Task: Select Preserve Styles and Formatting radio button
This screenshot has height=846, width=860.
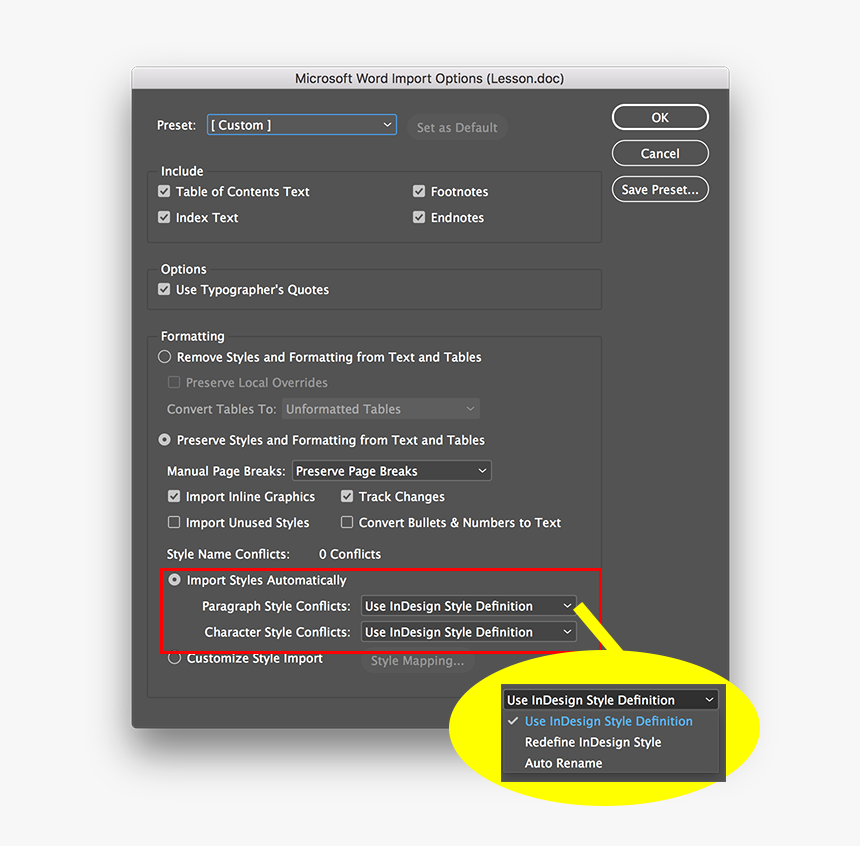Action: coord(165,440)
